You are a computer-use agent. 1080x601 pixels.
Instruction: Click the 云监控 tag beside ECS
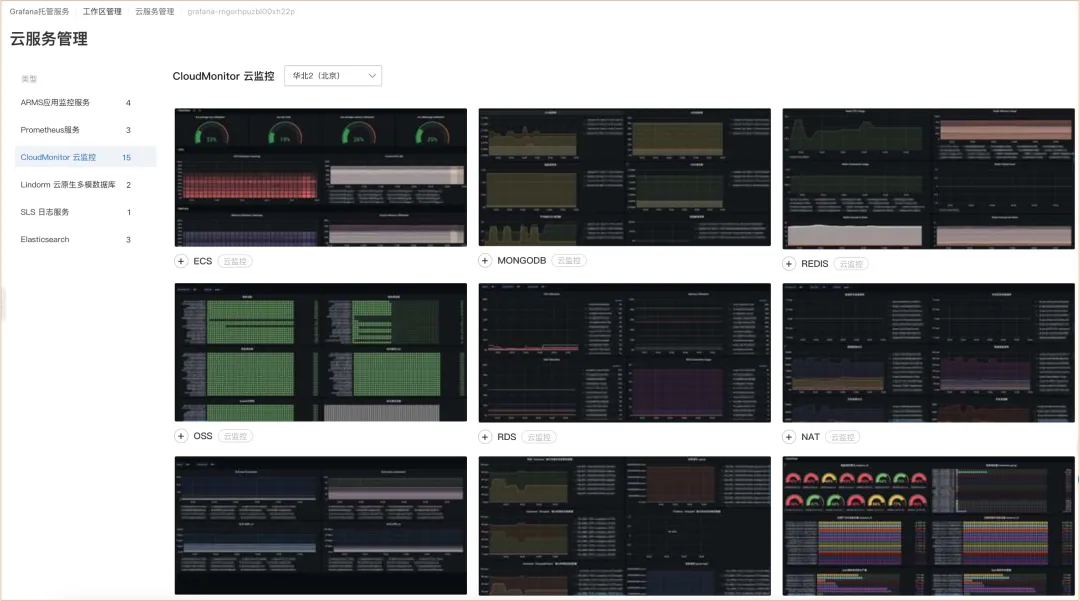click(x=235, y=262)
